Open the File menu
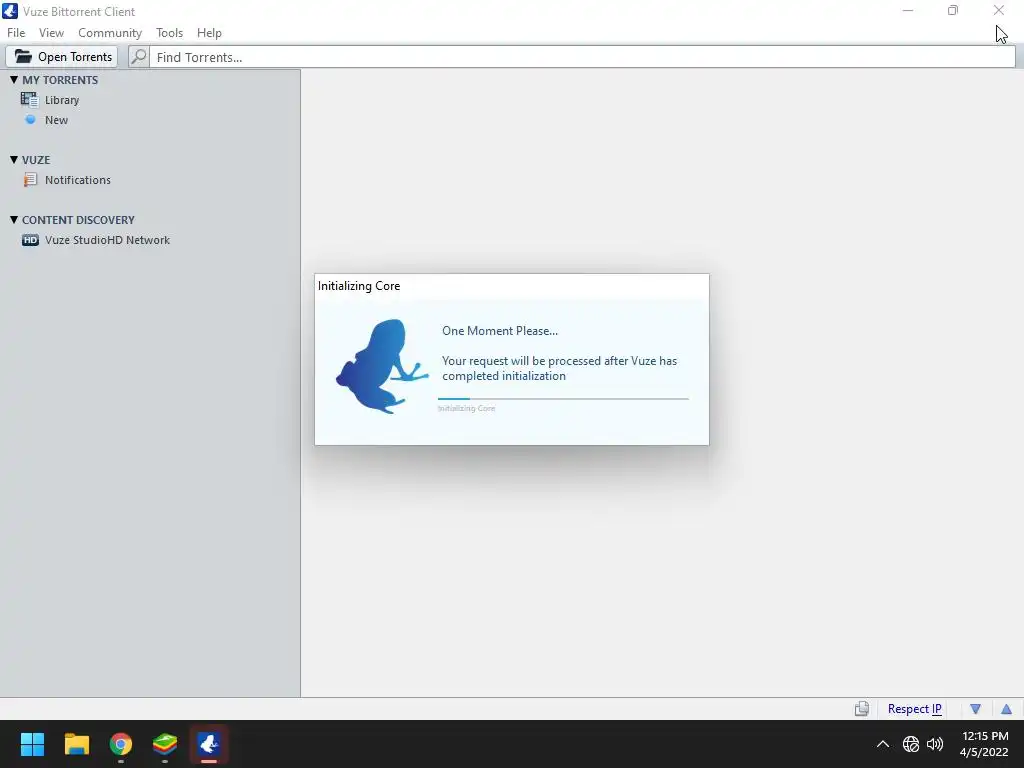 pyautogui.click(x=16, y=33)
